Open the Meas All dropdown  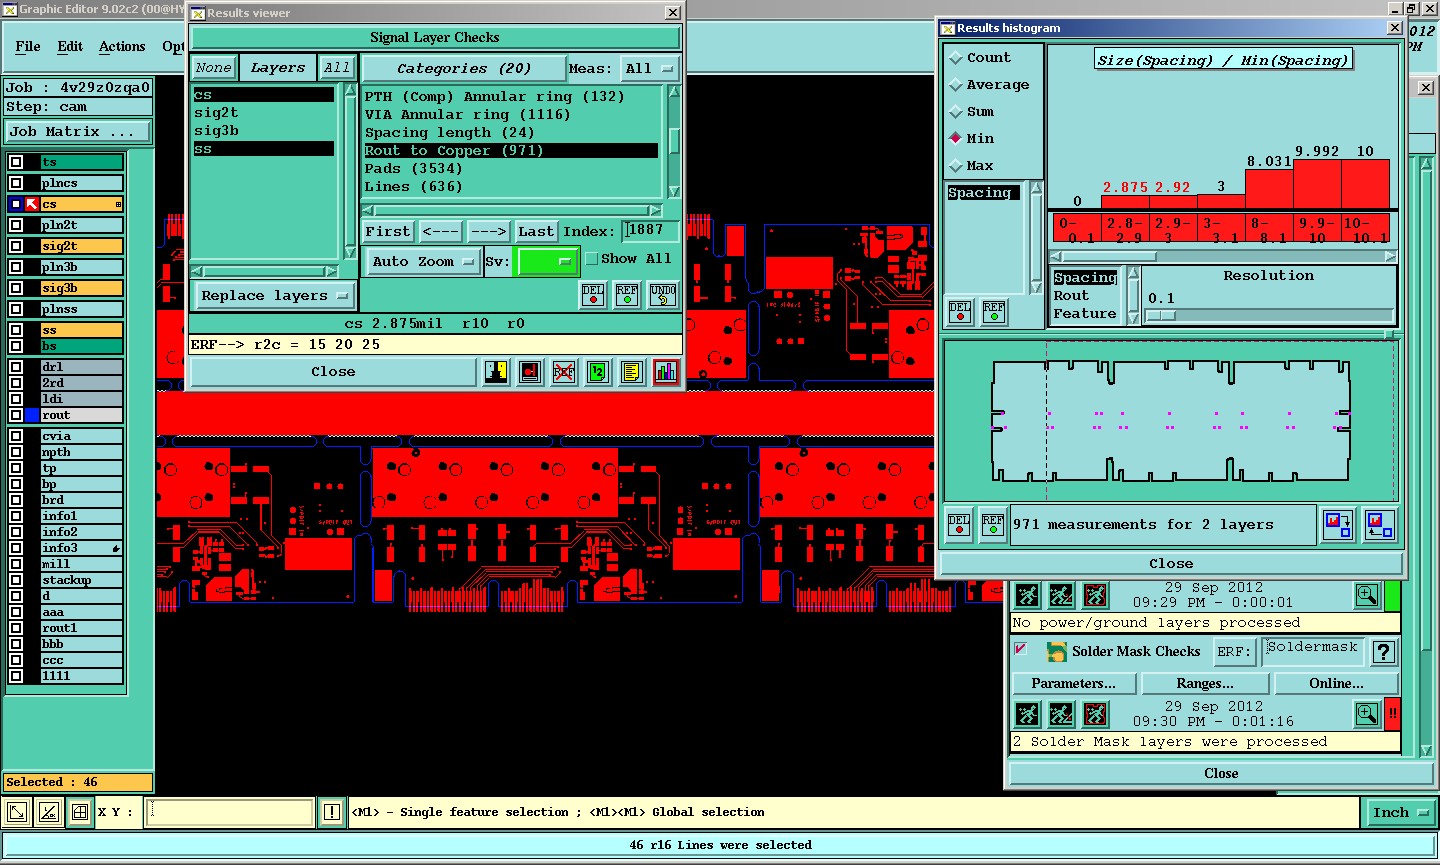pos(650,69)
